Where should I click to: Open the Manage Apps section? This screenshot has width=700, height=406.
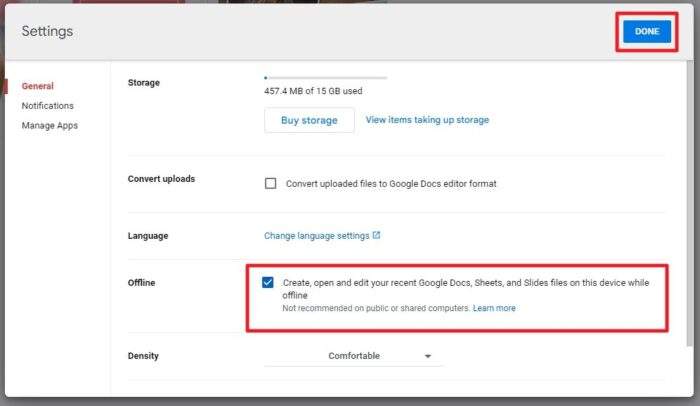[x=50, y=126]
